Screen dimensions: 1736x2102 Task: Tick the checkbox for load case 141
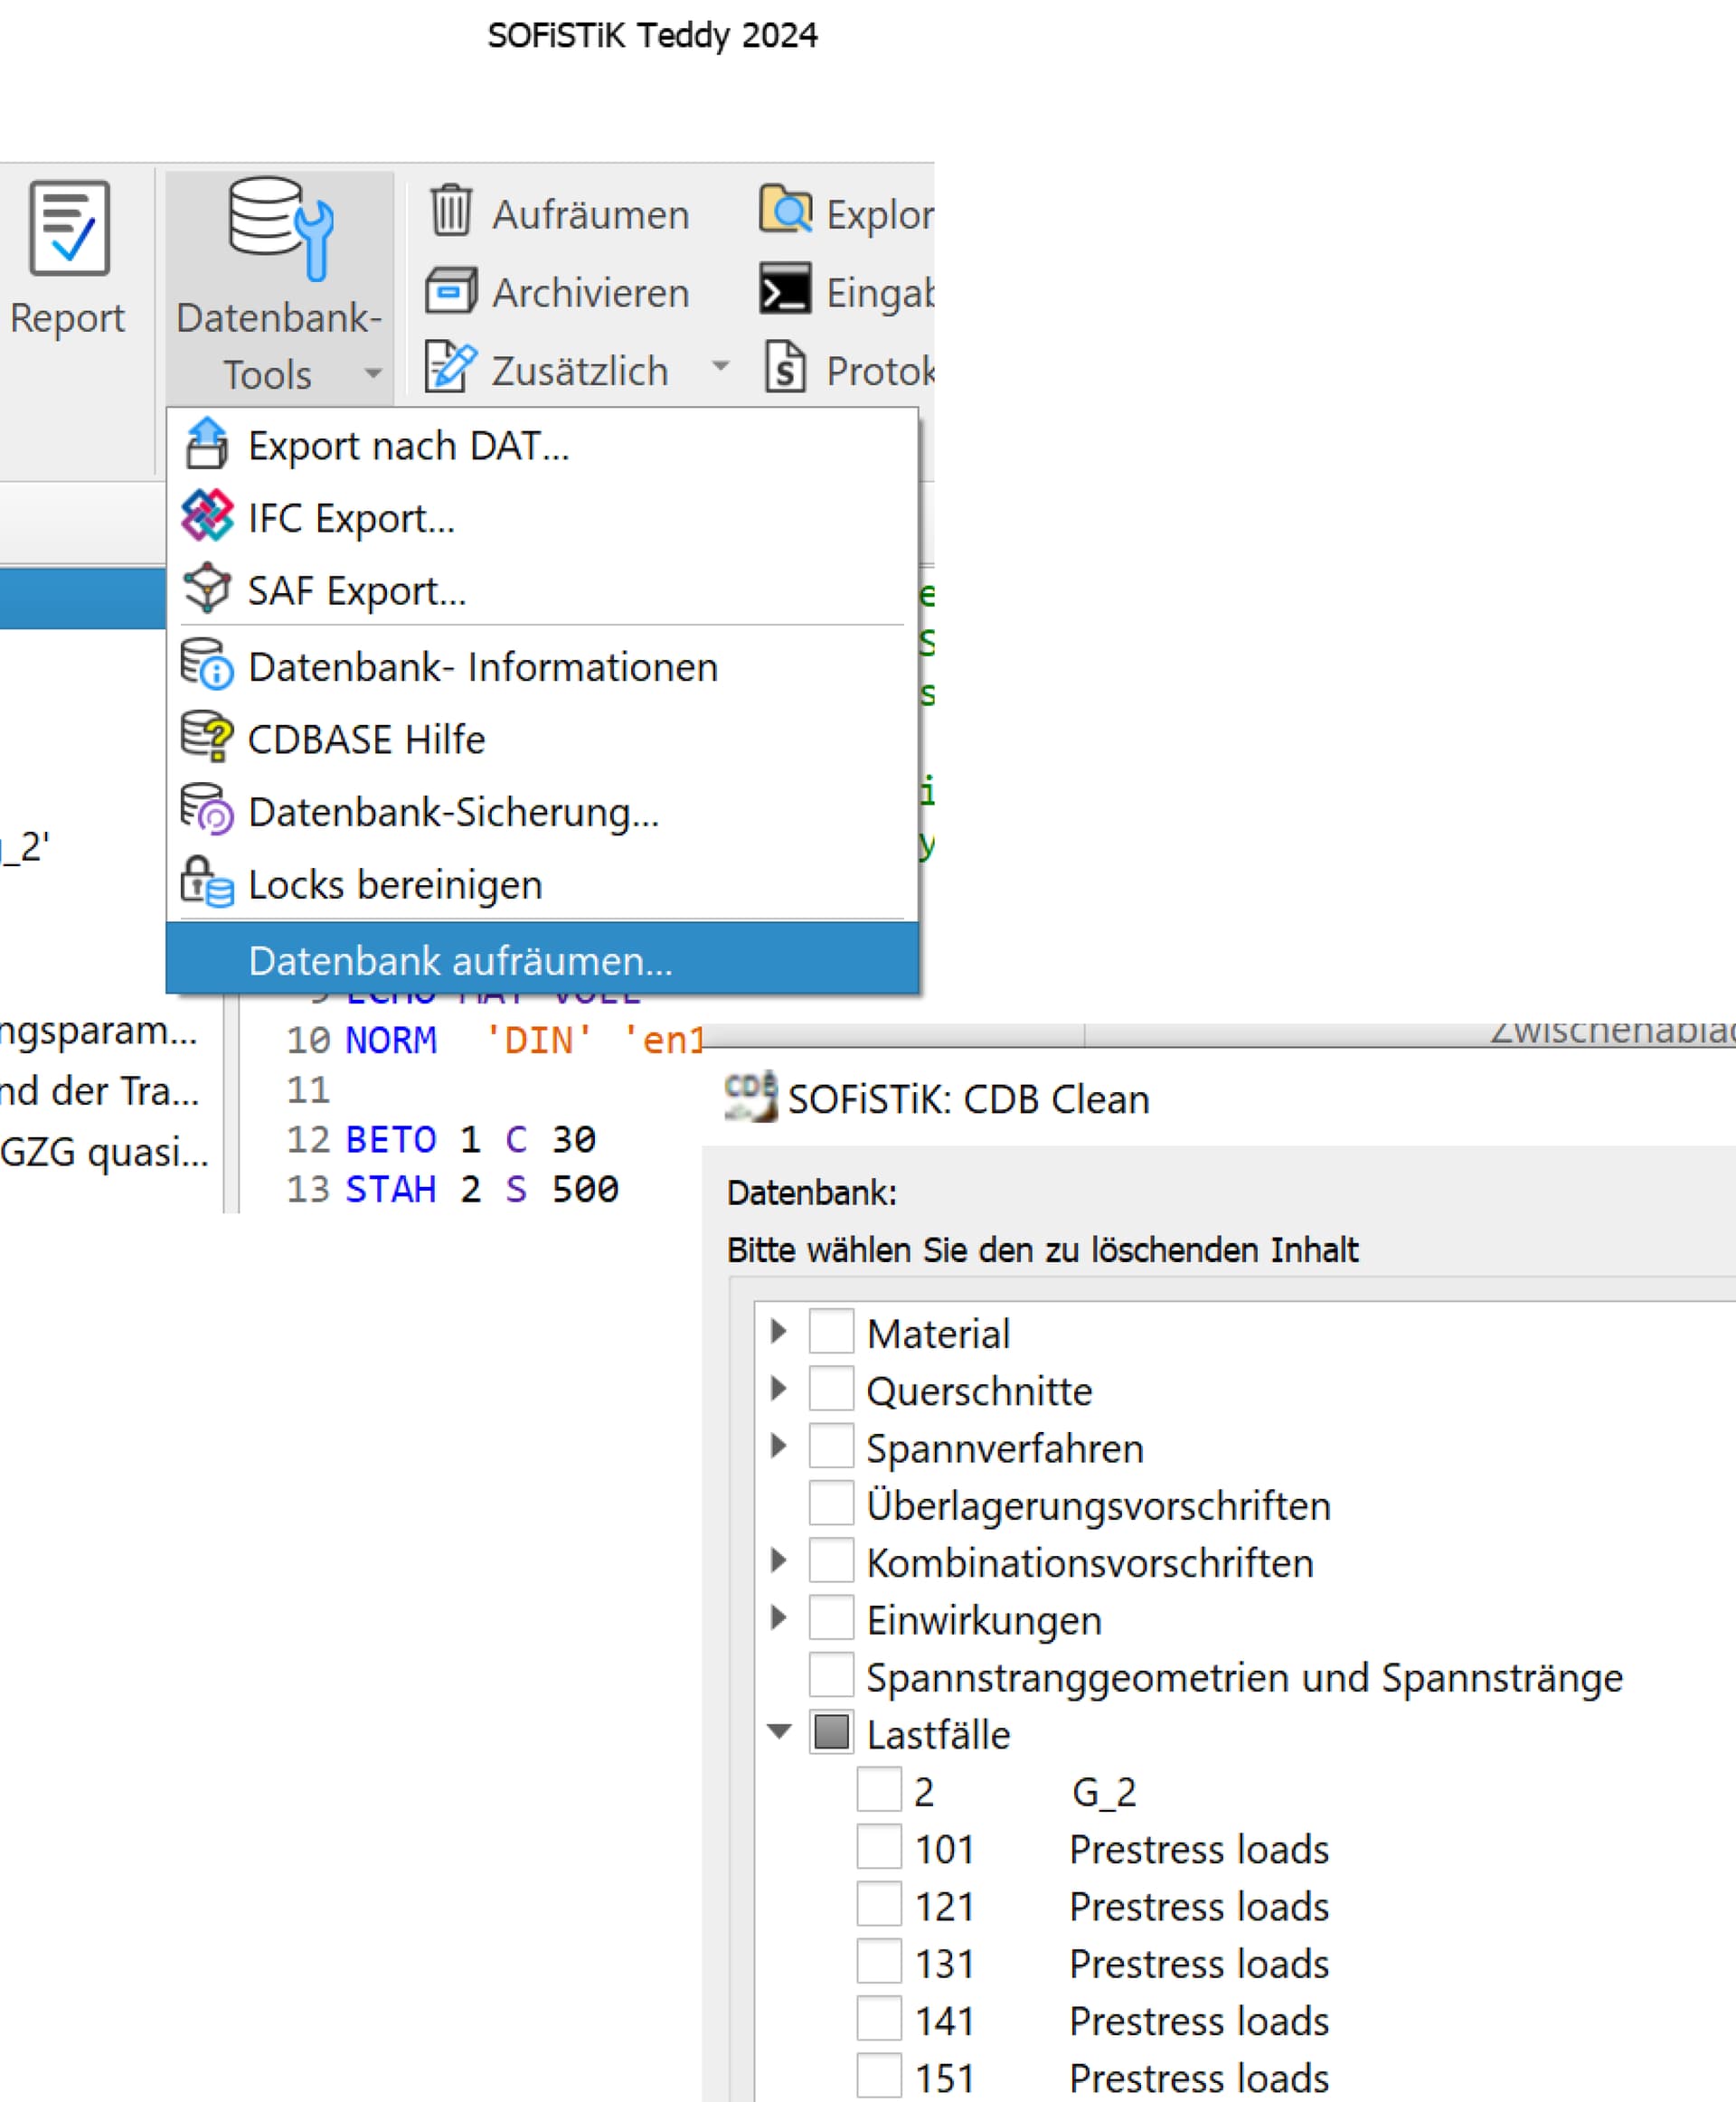879,2019
